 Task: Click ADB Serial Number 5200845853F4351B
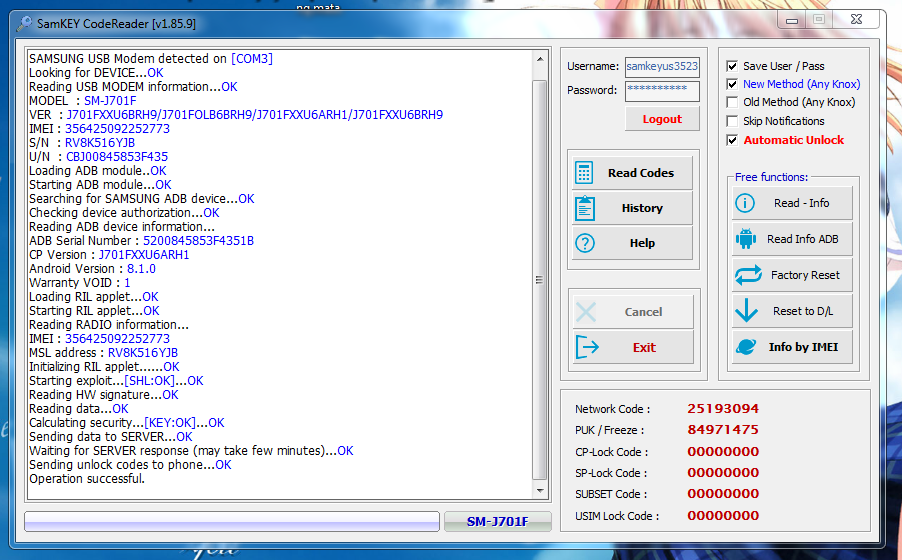198,241
